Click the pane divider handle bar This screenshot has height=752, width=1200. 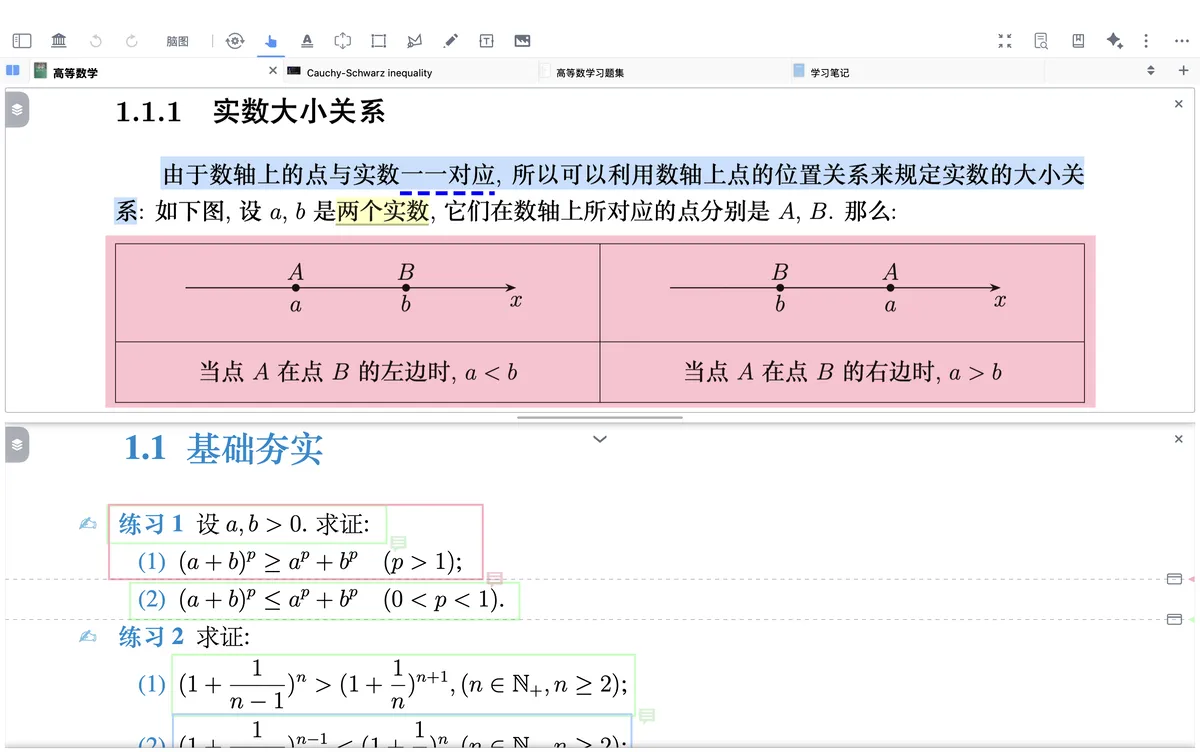tap(600, 417)
